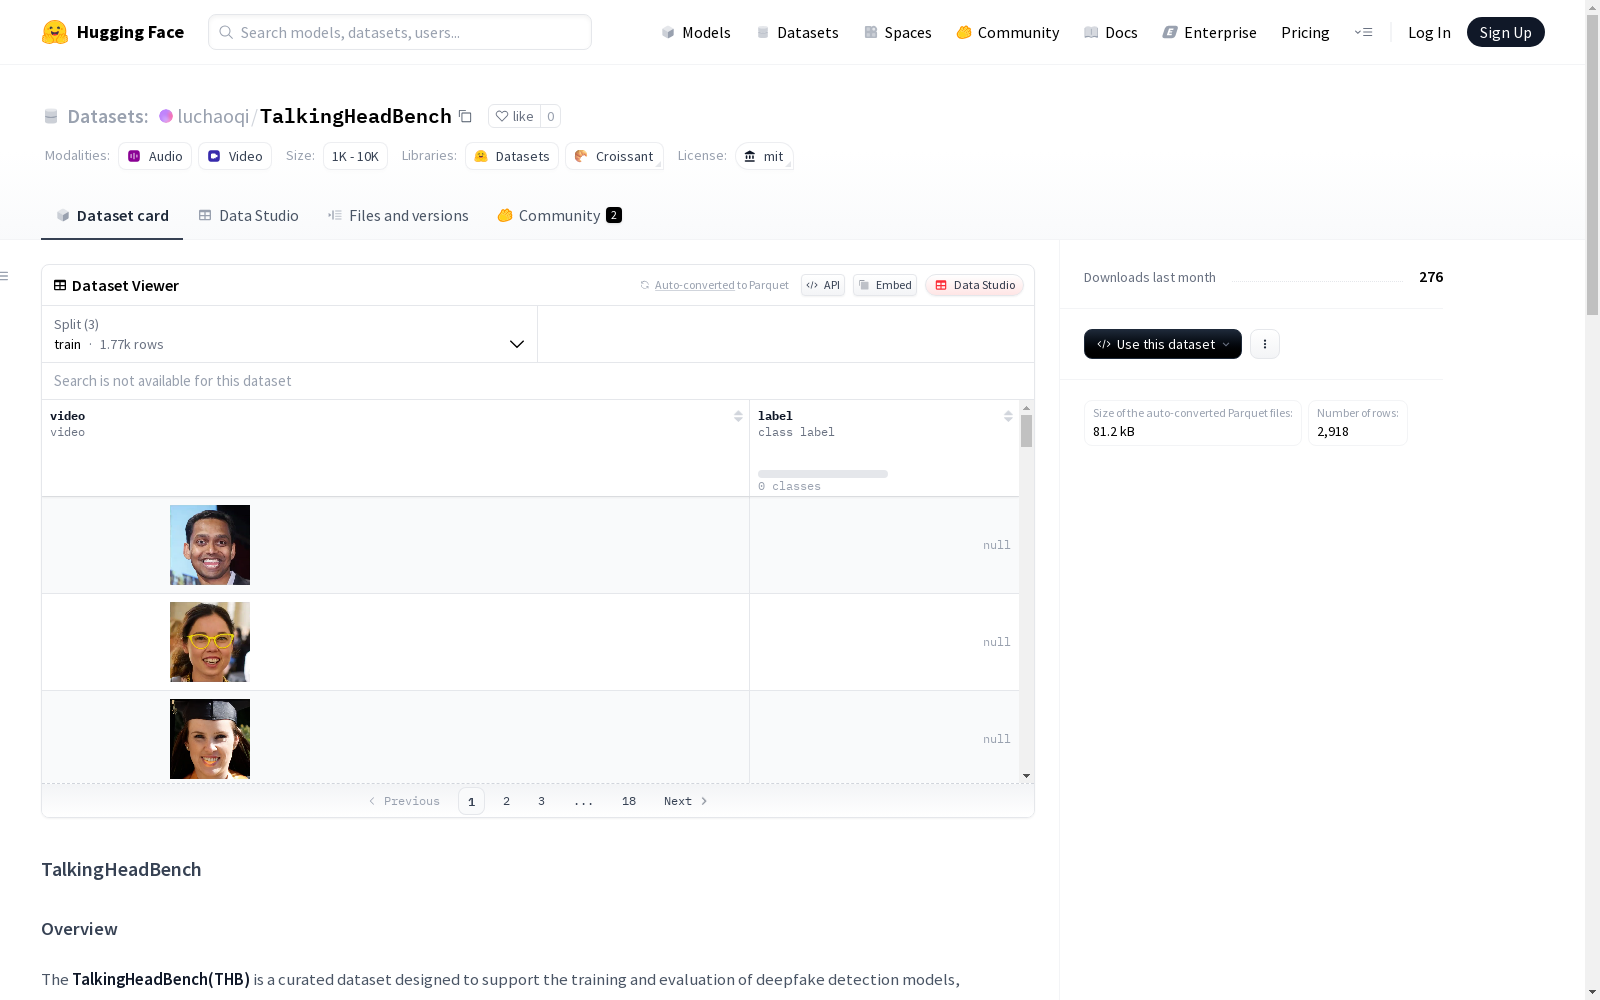Go to page 3 of the viewer

pyautogui.click(x=542, y=801)
